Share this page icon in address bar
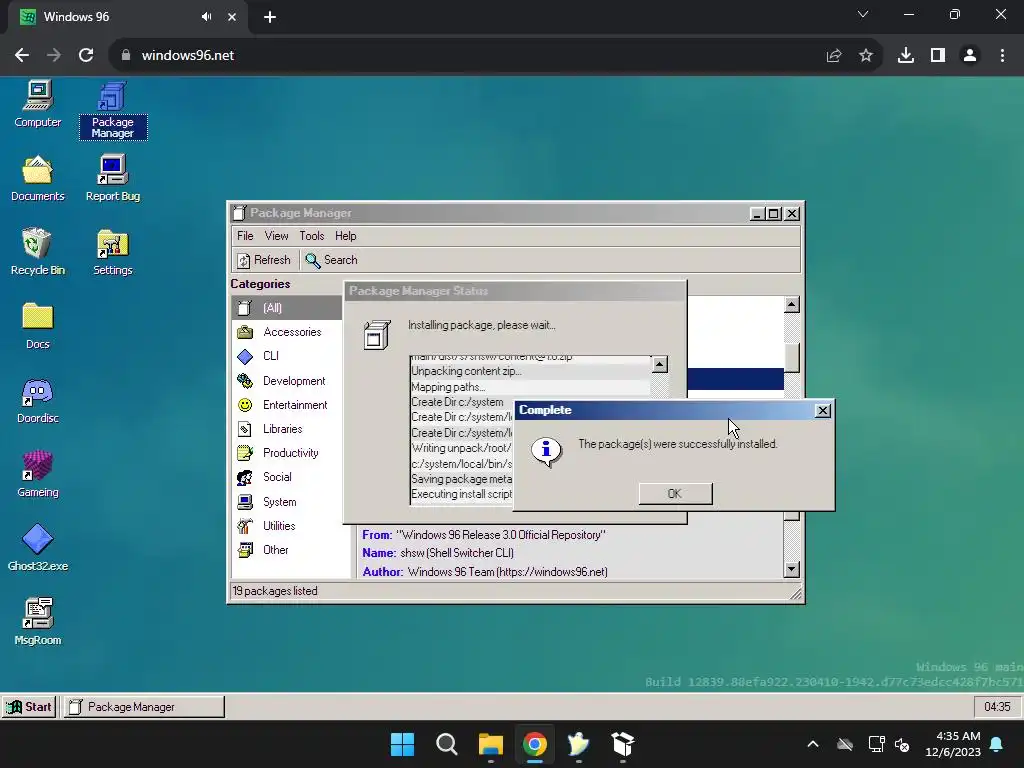1024x768 pixels. [x=834, y=56]
